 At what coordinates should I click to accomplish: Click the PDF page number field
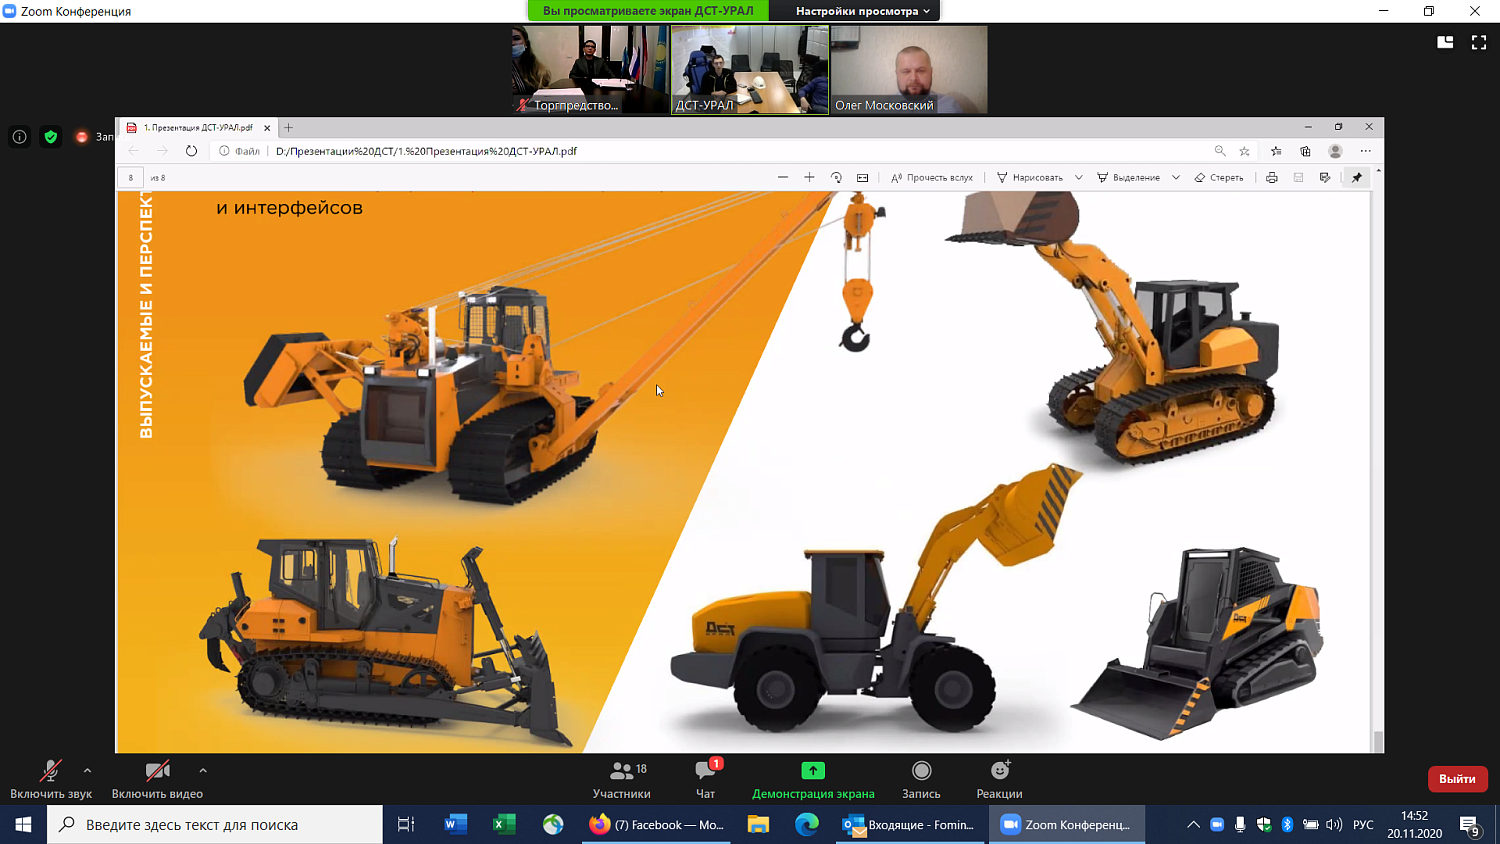(130, 178)
